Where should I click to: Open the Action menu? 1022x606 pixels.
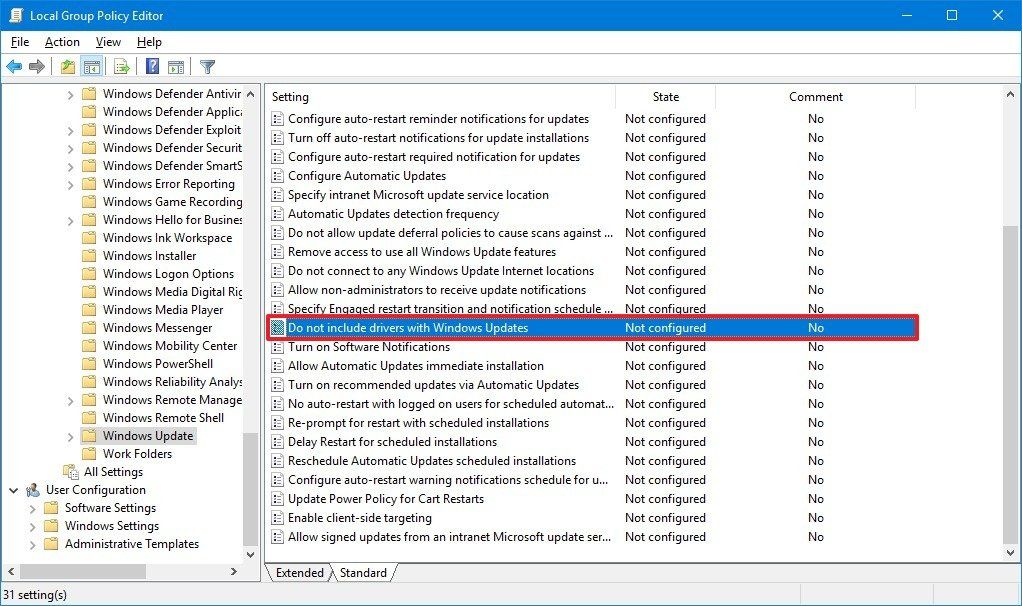61,42
